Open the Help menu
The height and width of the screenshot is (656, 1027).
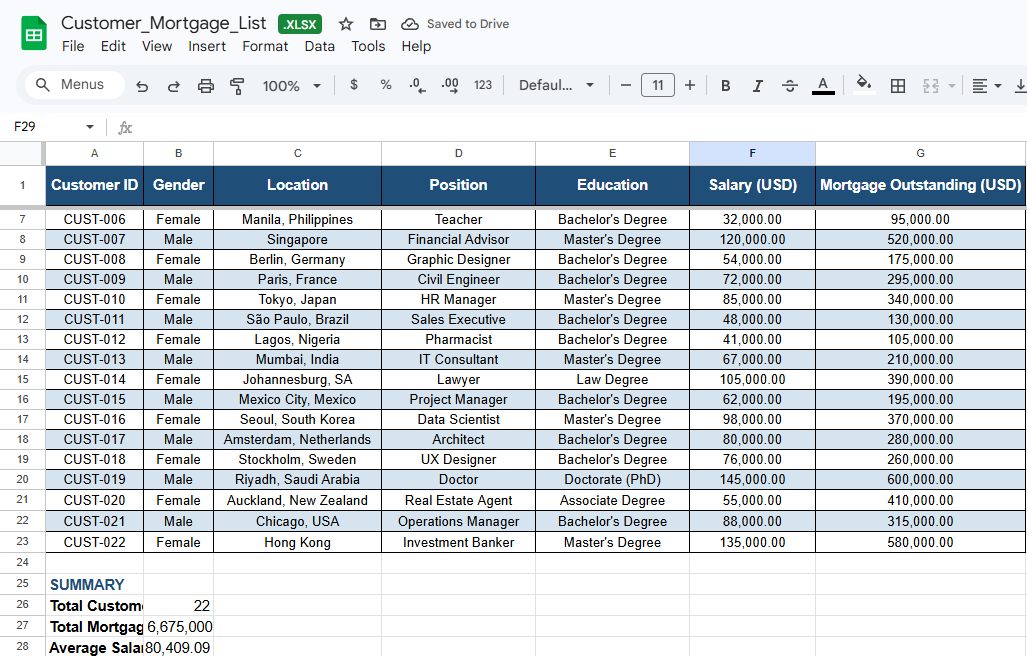point(416,46)
